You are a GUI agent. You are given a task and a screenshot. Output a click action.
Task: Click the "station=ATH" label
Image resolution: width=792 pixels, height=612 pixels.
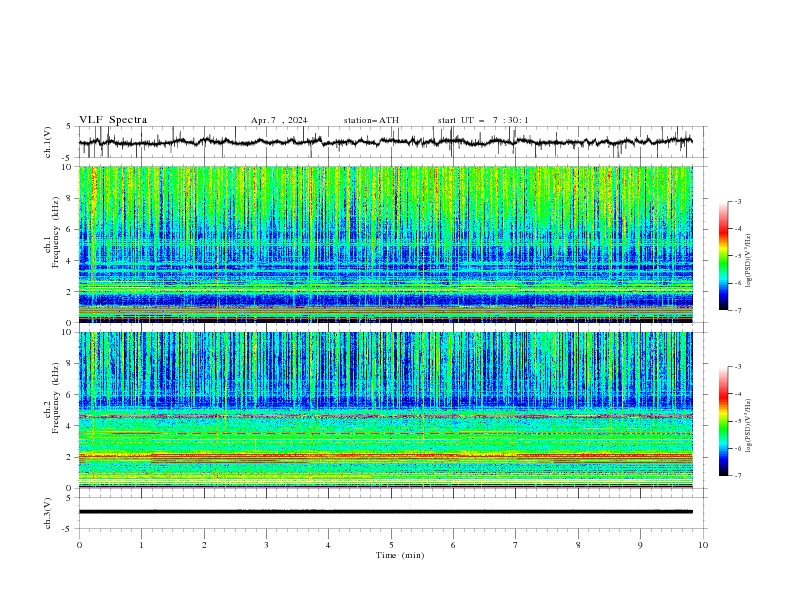pos(371,120)
